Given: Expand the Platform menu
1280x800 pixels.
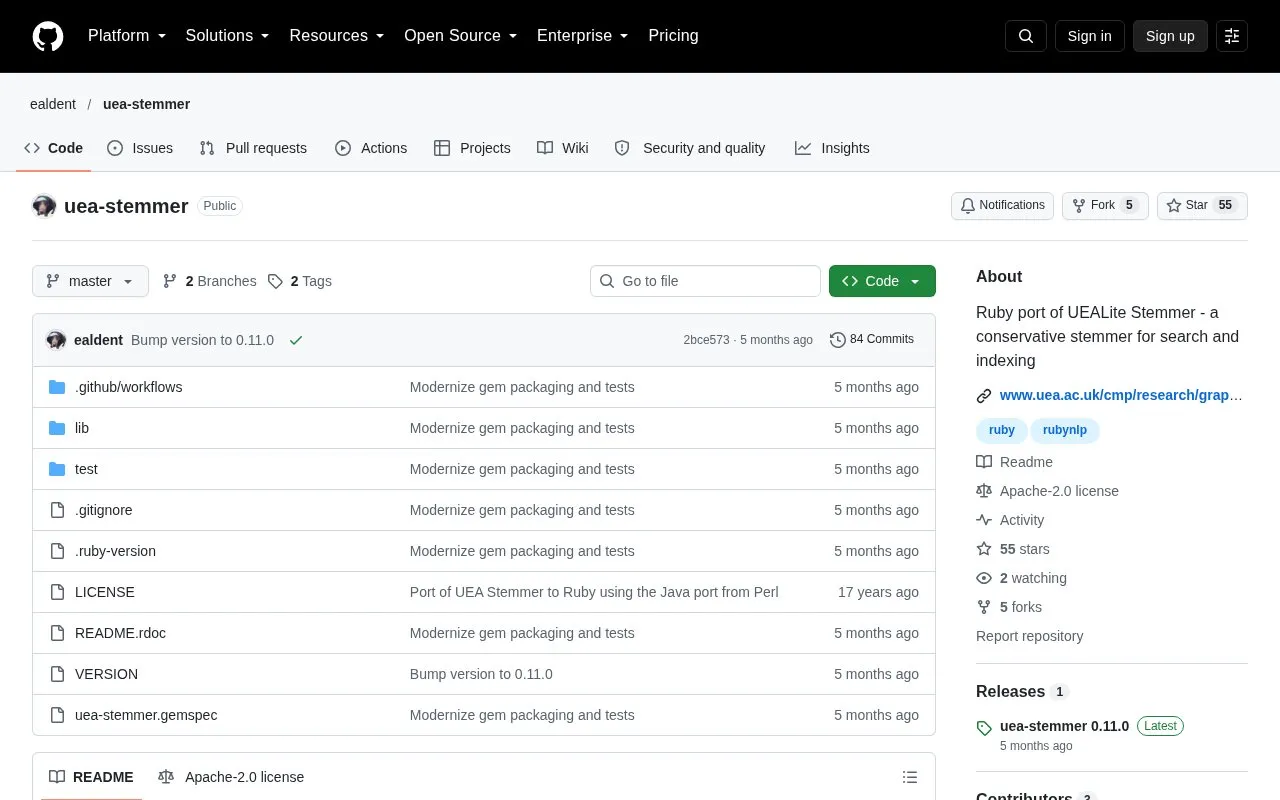Looking at the screenshot, I should coord(127,36).
